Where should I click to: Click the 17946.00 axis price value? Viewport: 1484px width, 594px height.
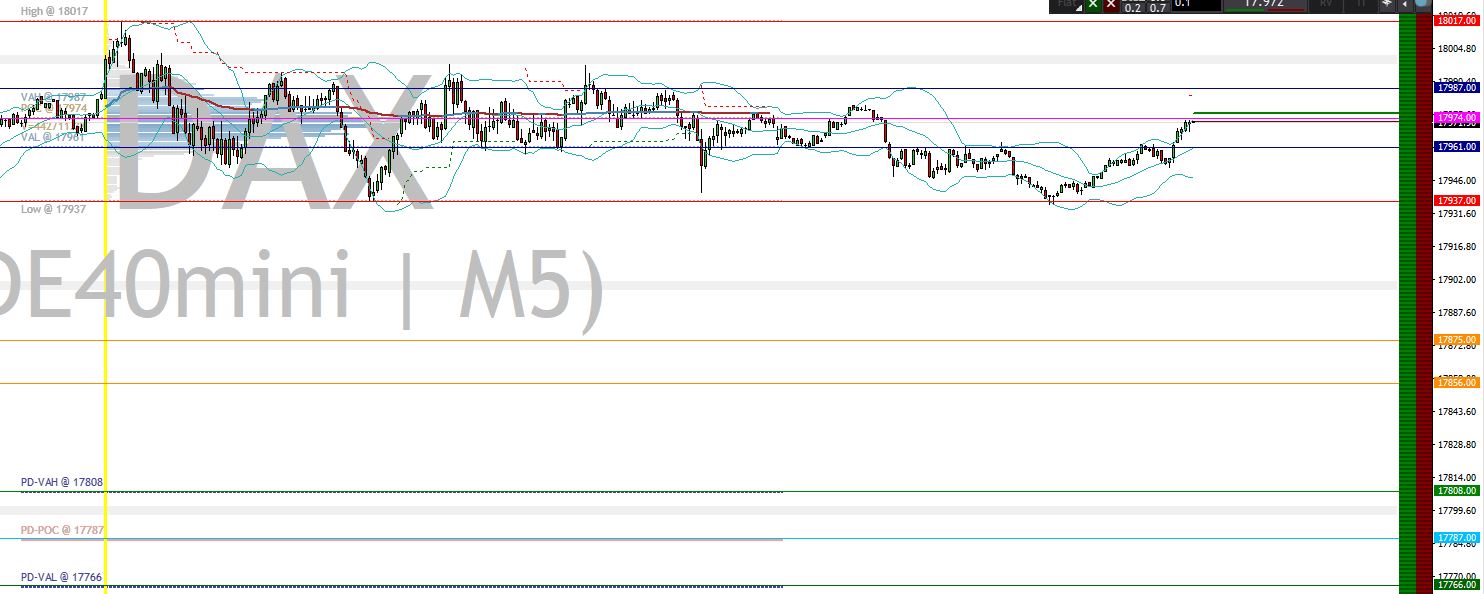(1456, 181)
